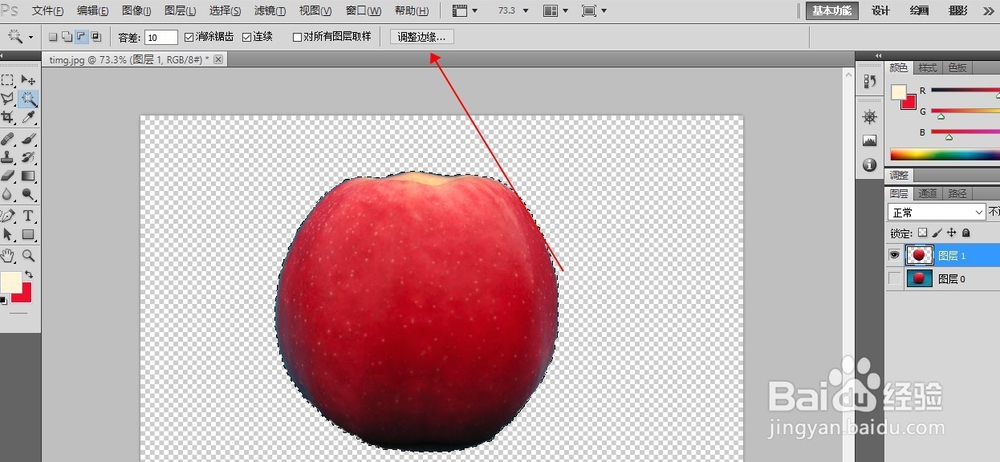Switch to the 通道 channels tab

click(928, 193)
